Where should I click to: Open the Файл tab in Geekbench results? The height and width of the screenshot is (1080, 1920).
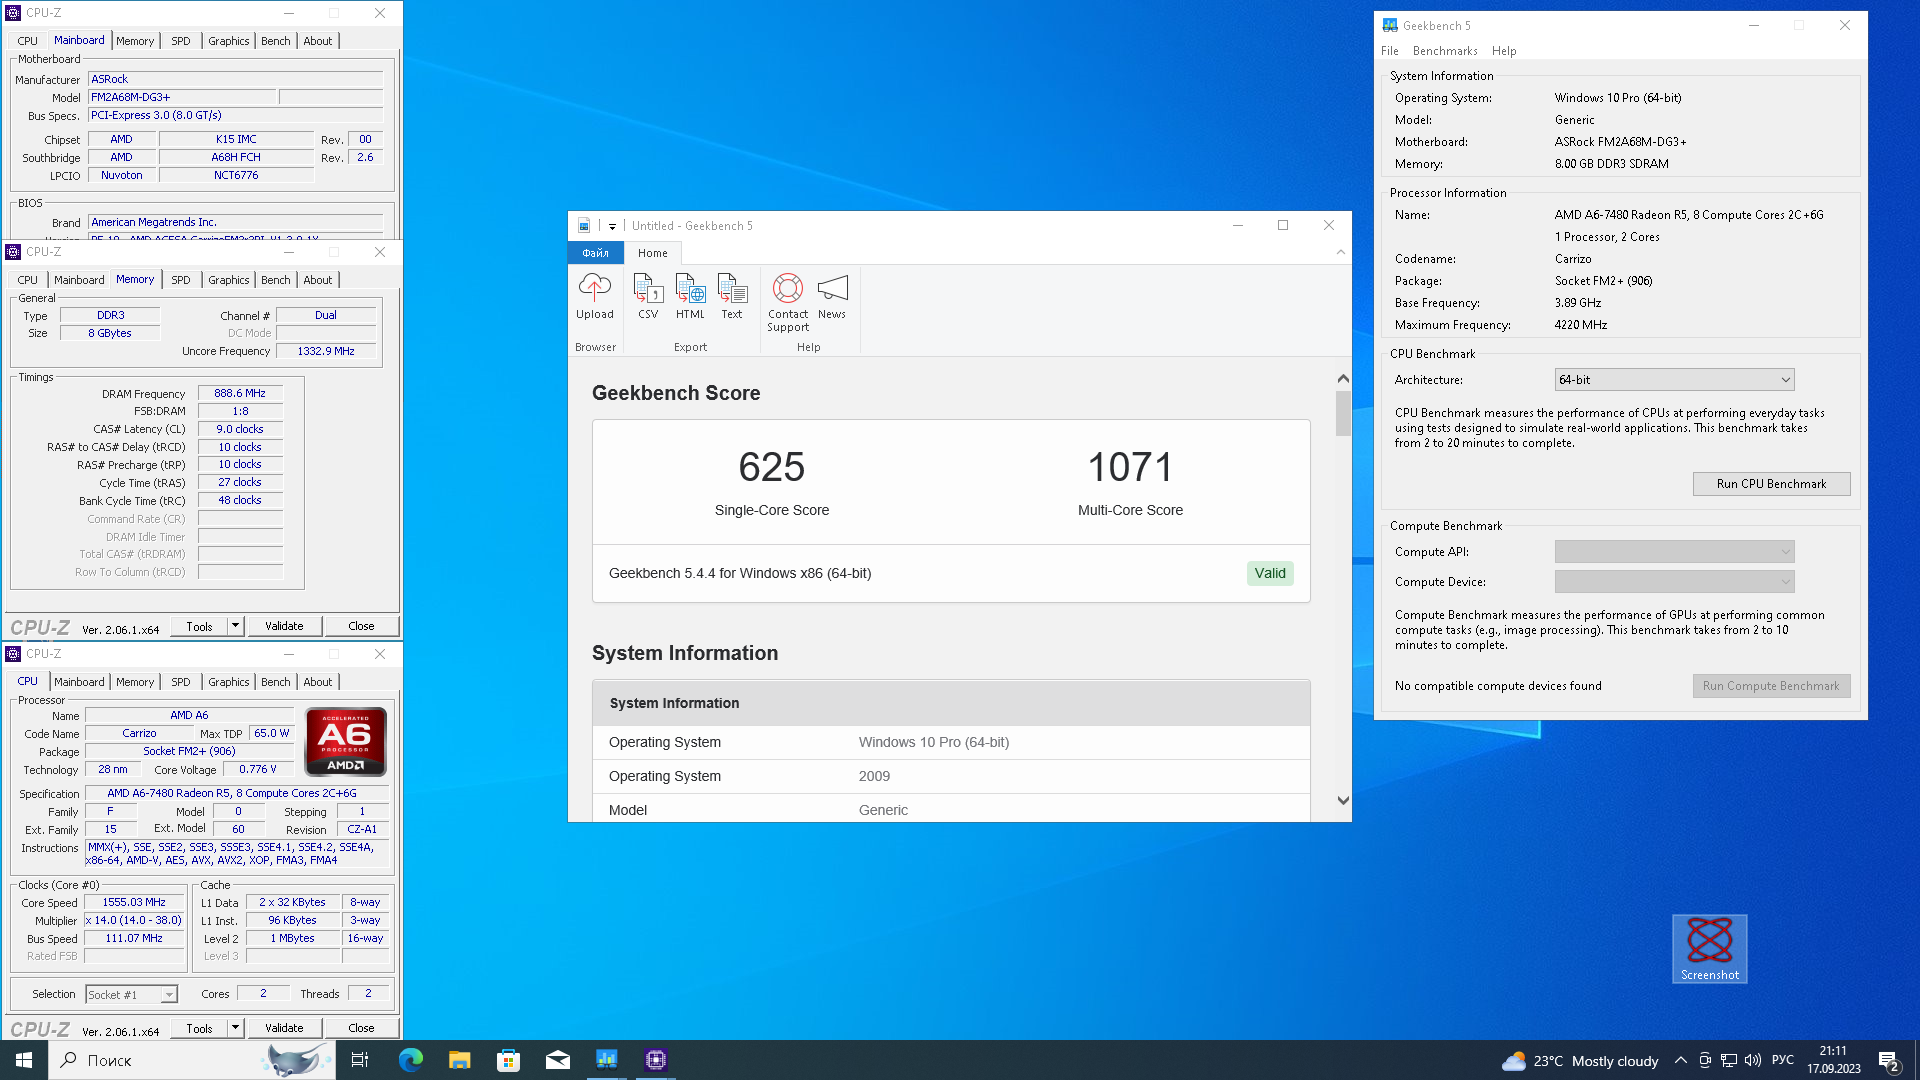click(596, 253)
